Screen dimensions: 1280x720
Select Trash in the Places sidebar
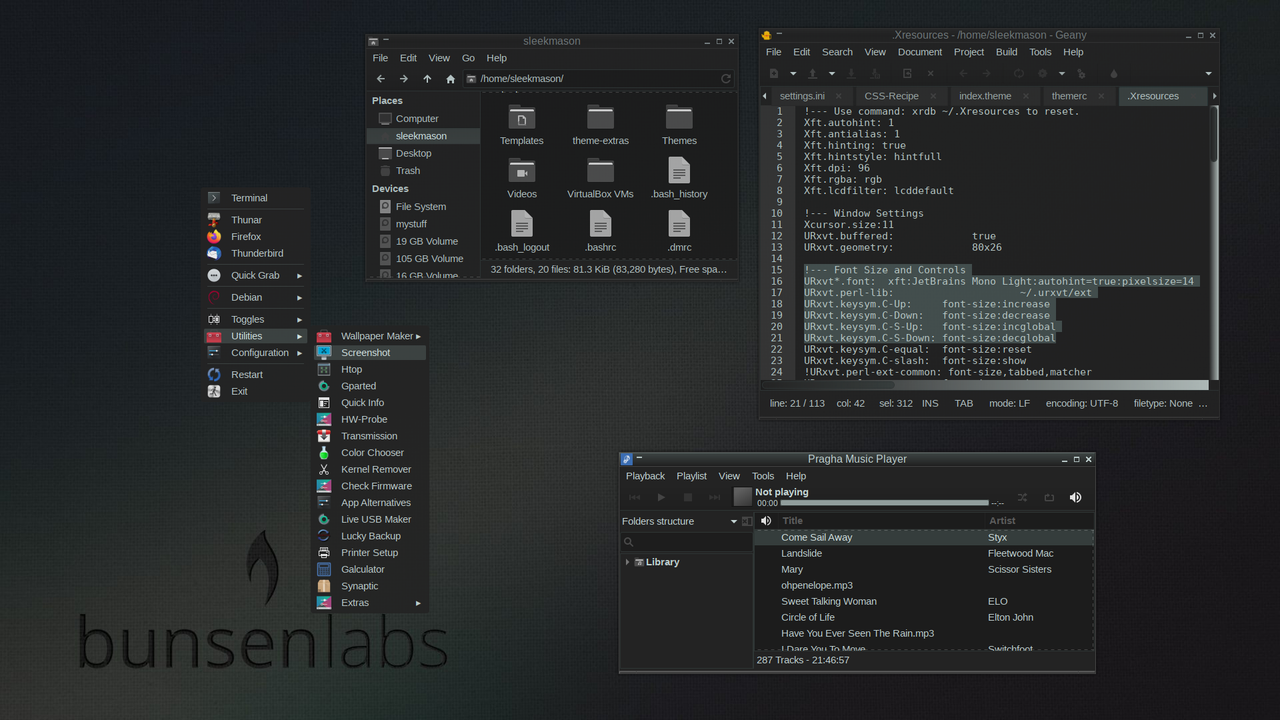pos(423,171)
